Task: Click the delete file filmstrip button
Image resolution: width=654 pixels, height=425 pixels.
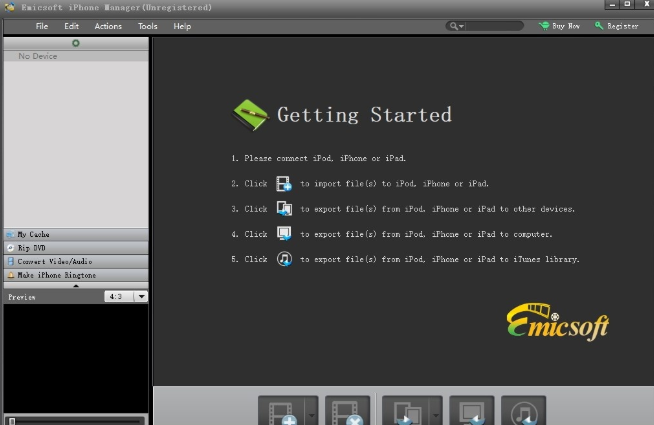Action: (347, 411)
